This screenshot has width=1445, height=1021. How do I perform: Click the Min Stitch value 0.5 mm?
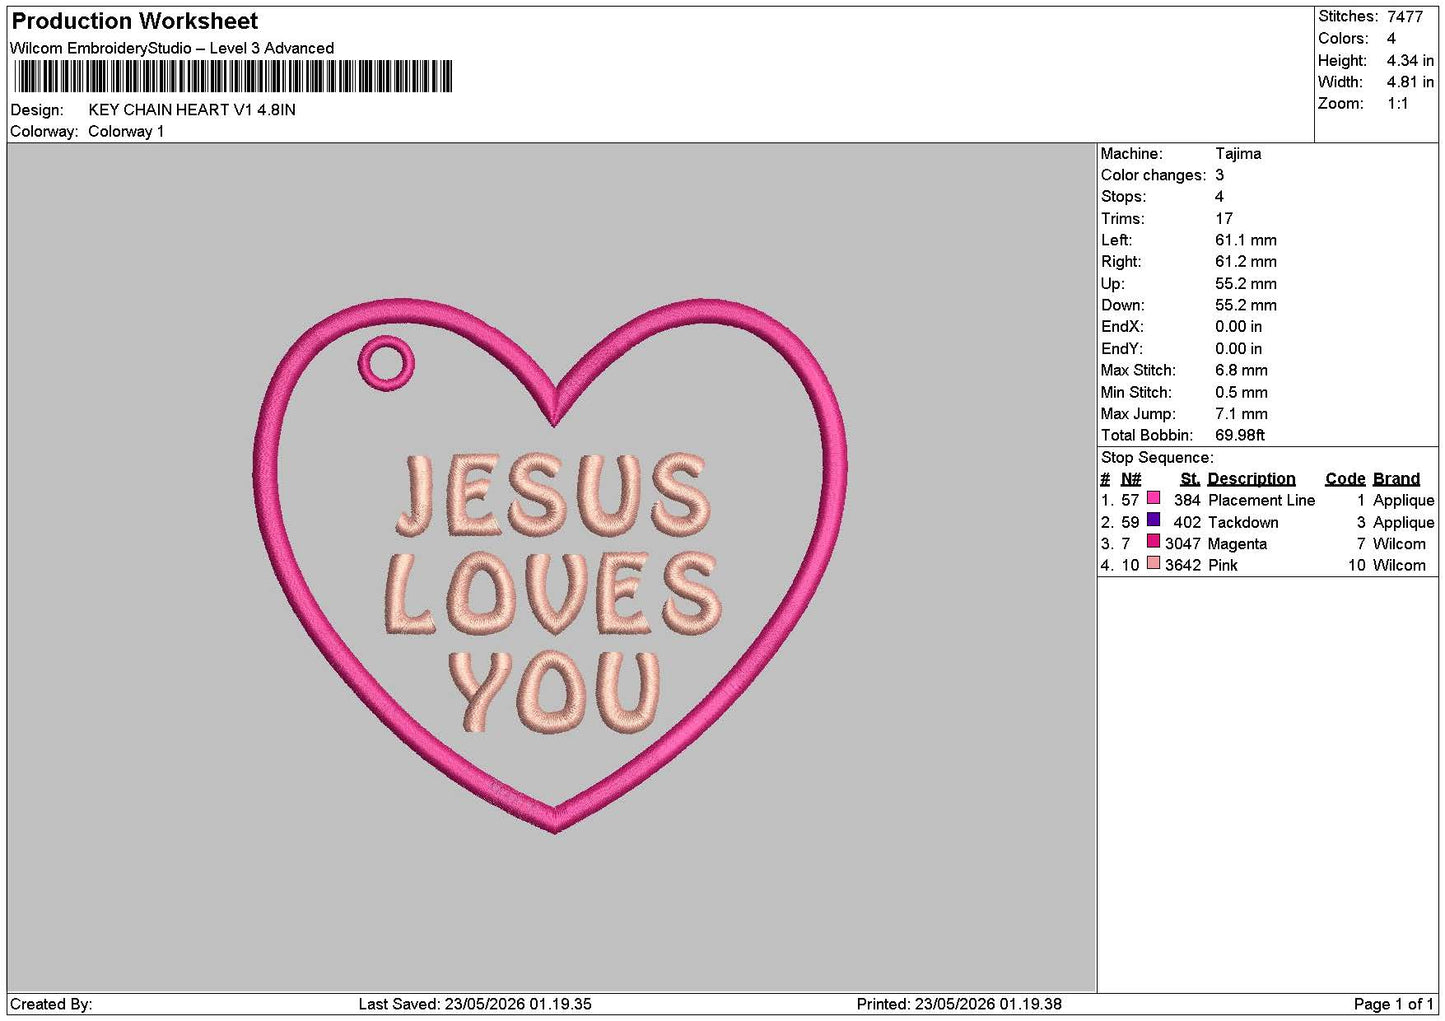(1241, 393)
